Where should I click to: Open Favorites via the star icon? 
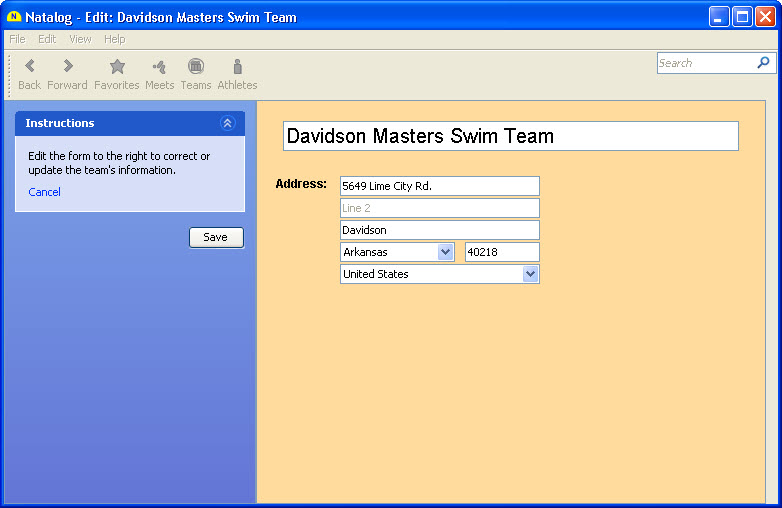pyautogui.click(x=117, y=67)
